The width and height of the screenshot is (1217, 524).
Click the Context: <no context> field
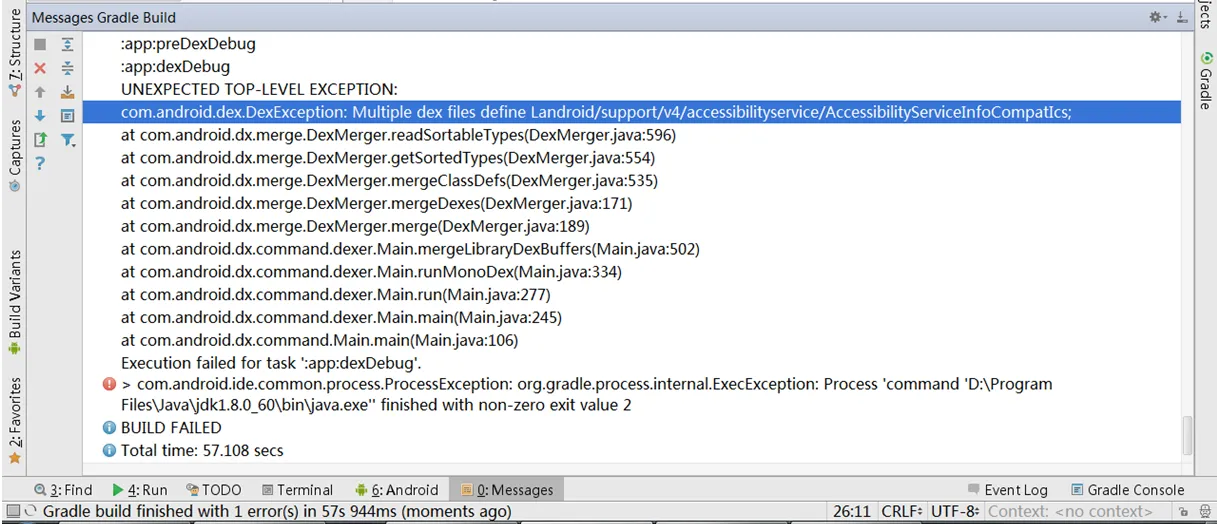(1070, 511)
